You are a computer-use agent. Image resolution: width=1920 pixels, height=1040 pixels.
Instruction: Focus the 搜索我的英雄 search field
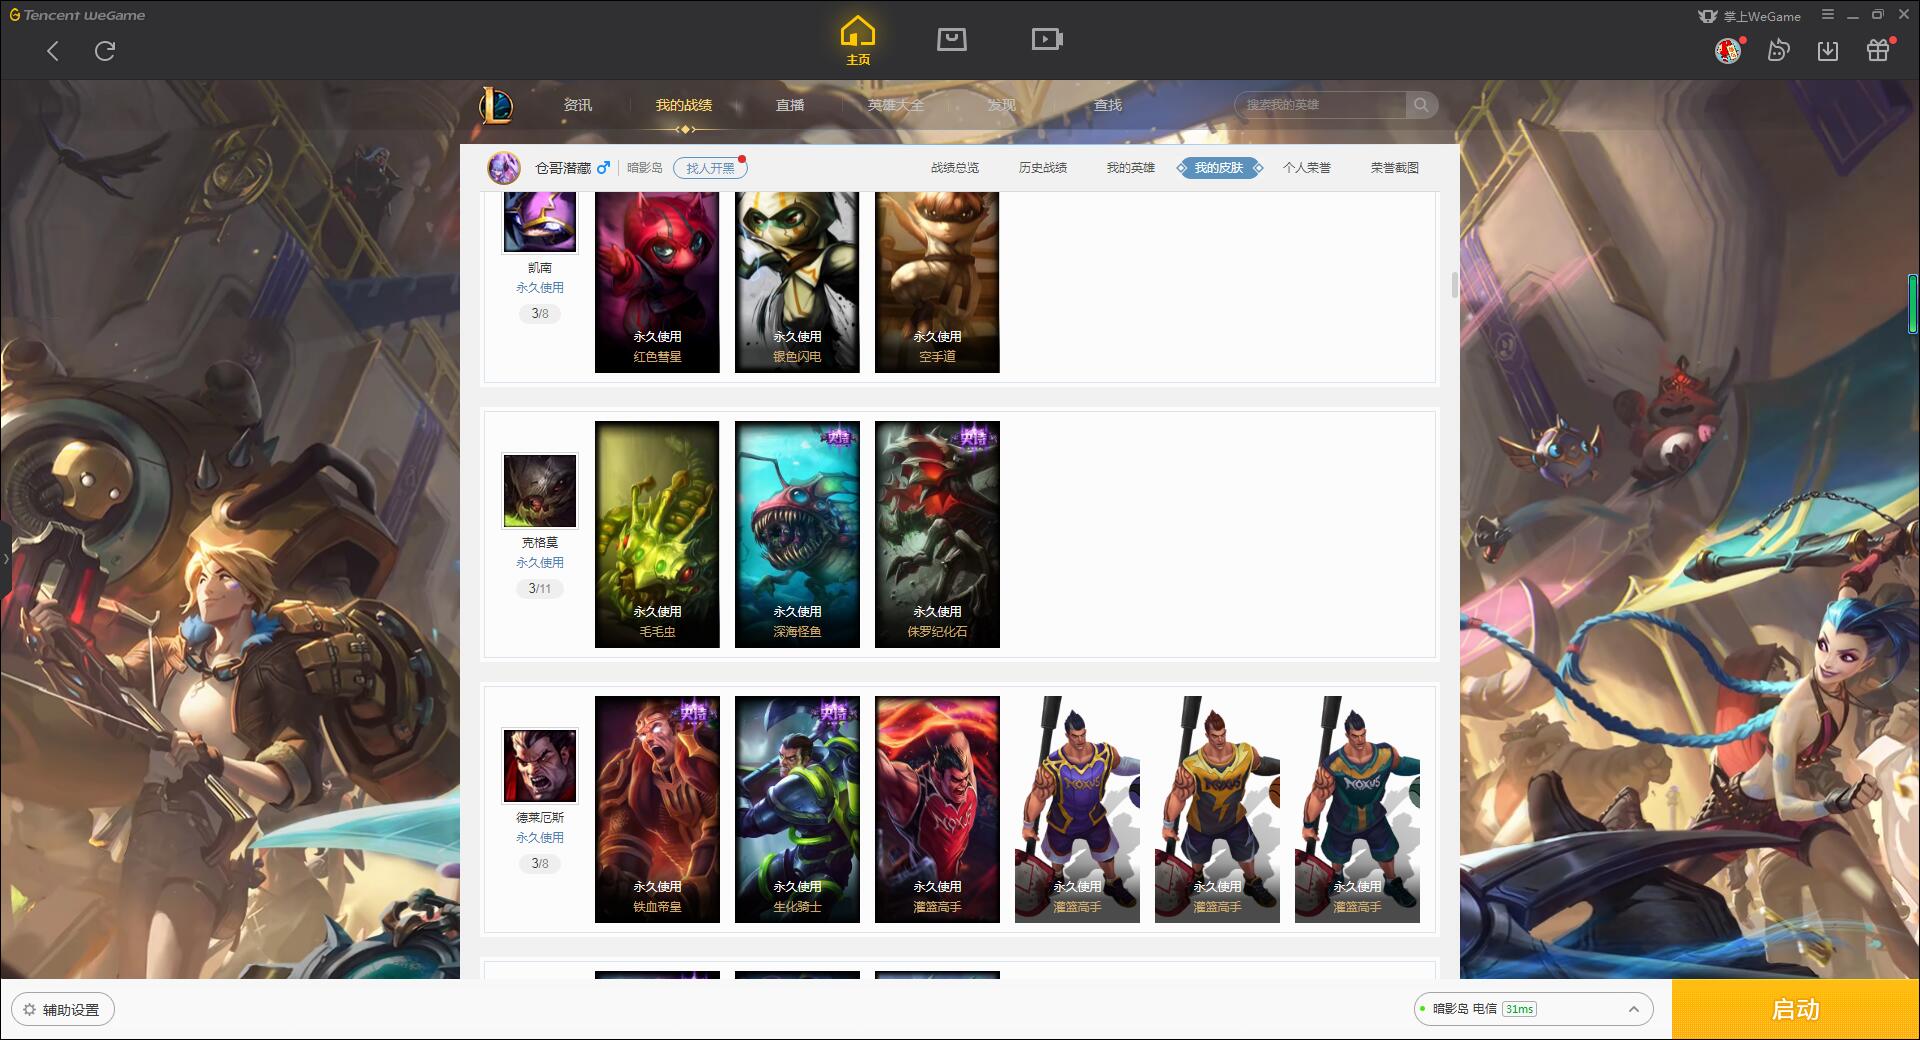pyautogui.click(x=1321, y=105)
